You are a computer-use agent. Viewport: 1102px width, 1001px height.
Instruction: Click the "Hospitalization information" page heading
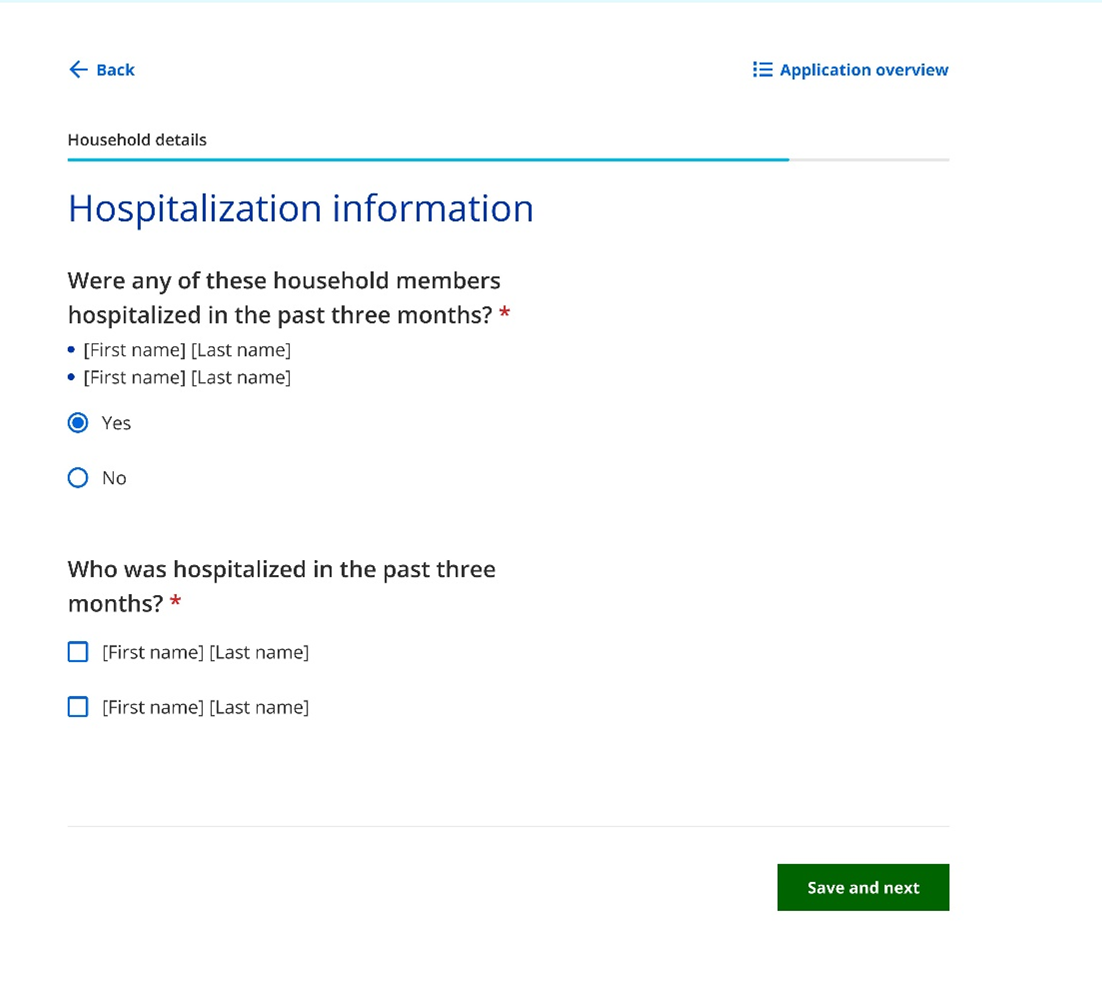(x=300, y=208)
